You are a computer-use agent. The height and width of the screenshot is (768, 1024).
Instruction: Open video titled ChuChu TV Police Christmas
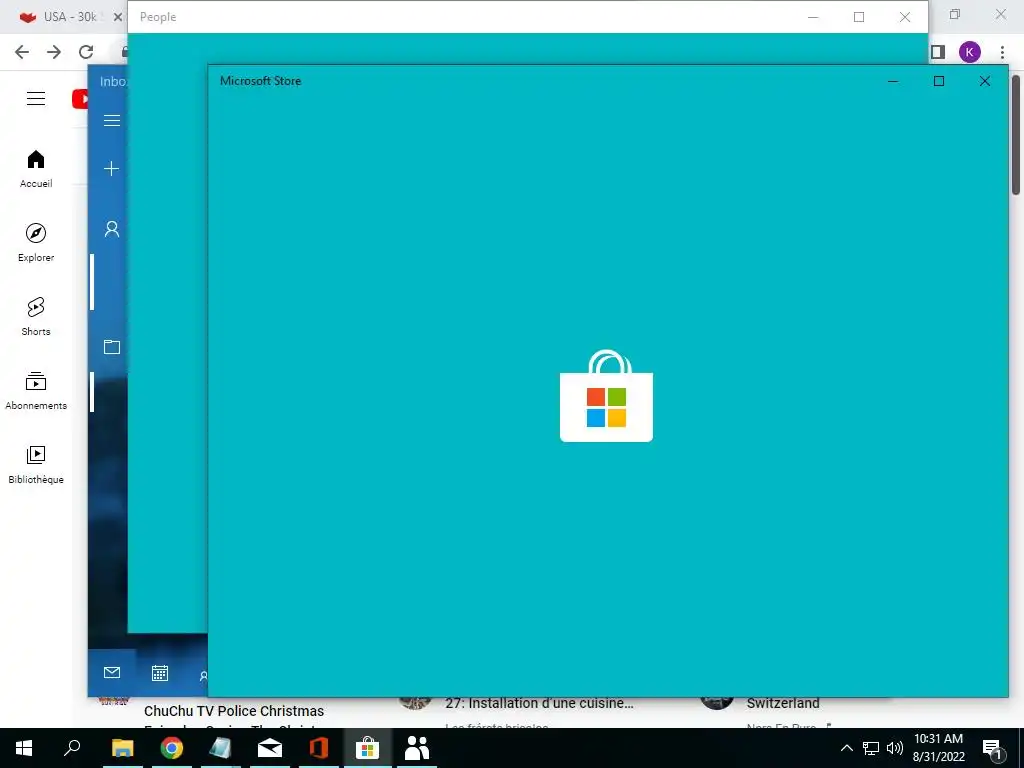point(234,711)
